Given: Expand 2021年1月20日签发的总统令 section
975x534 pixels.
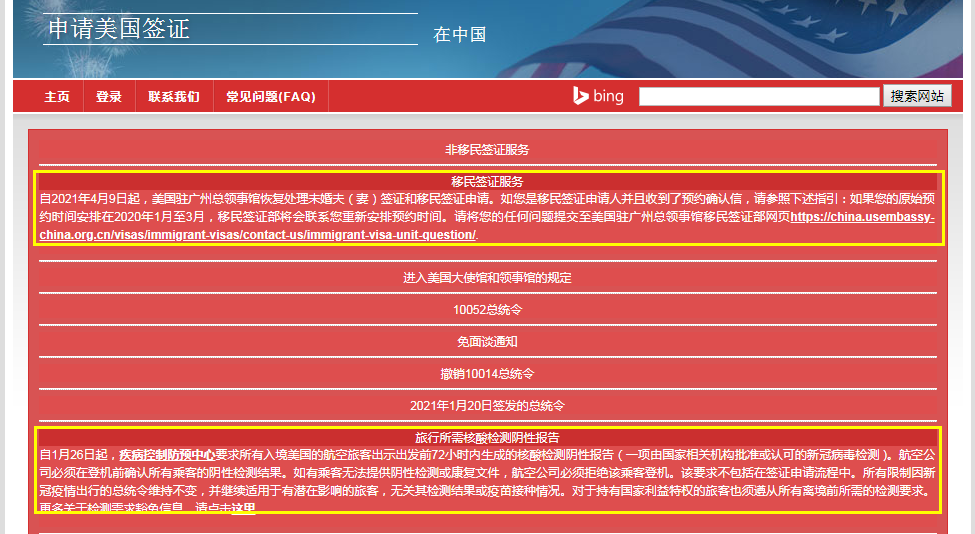Looking at the screenshot, I should pyautogui.click(x=488, y=406).
